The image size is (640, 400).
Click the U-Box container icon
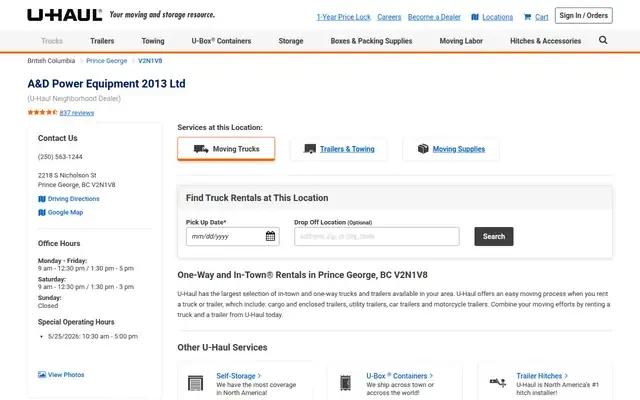point(345,383)
